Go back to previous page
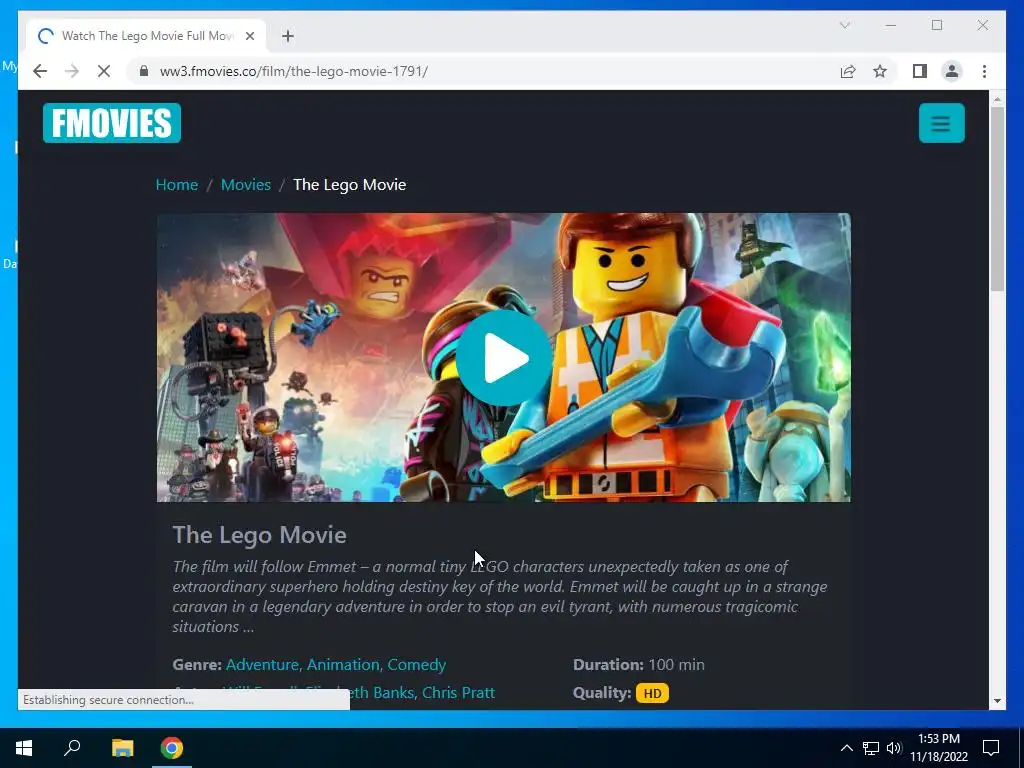Image resolution: width=1024 pixels, height=768 pixels. [x=40, y=71]
